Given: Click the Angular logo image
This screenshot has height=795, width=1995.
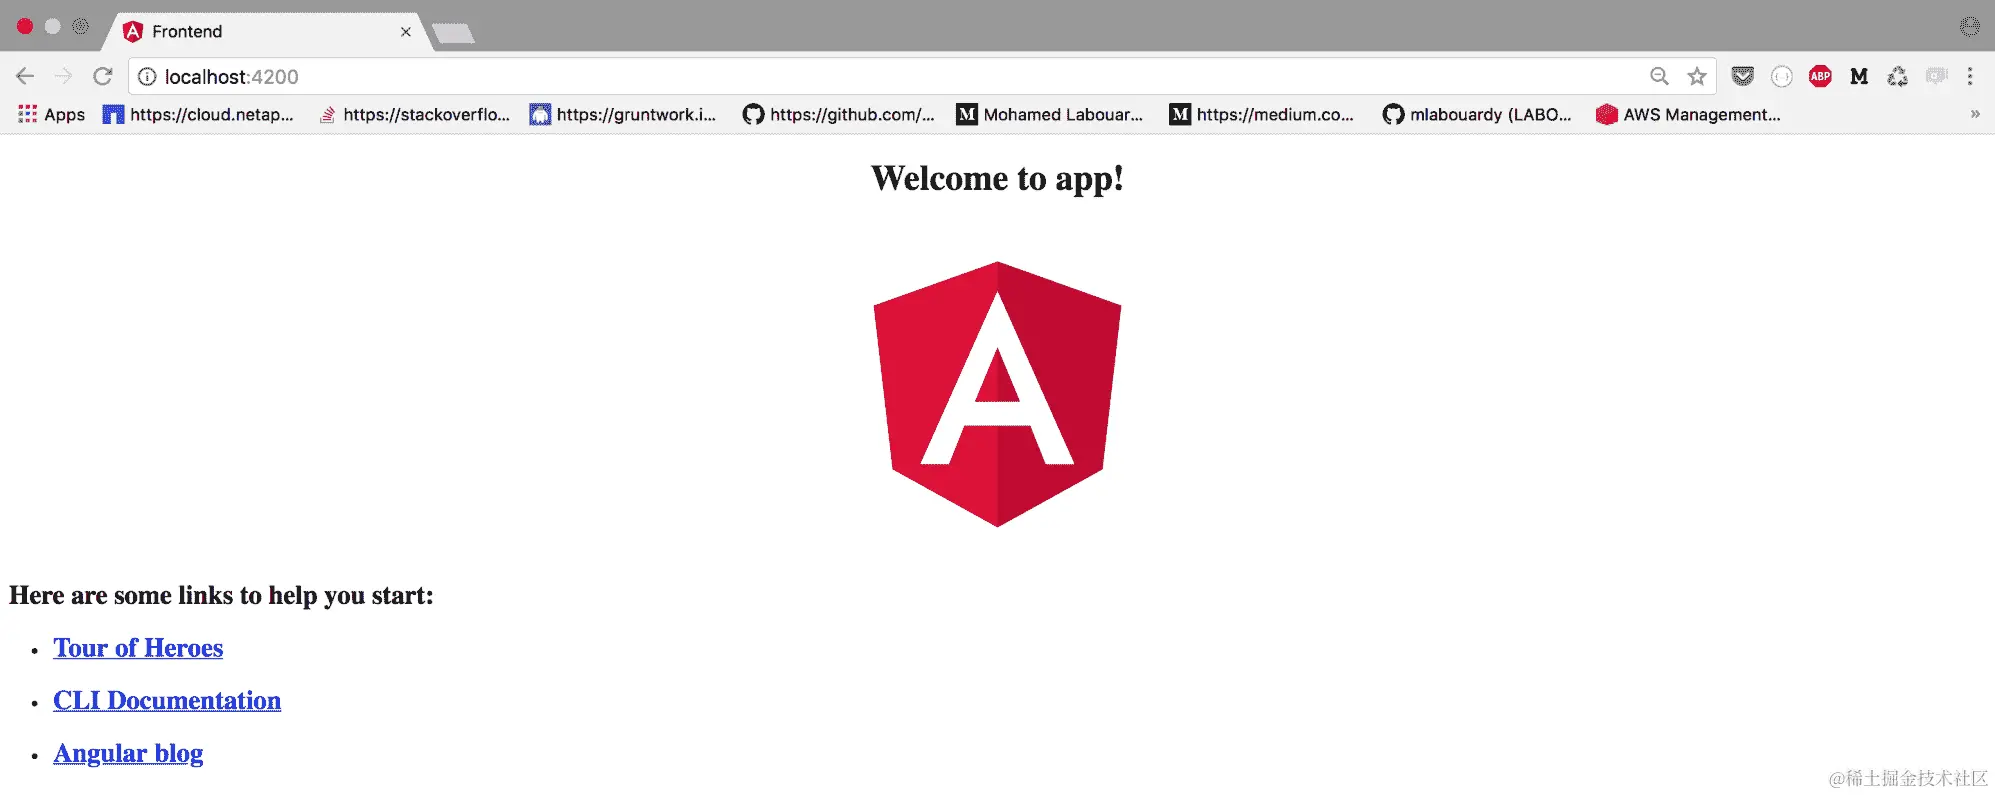Looking at the screenshot, I should tap(997, 394).
